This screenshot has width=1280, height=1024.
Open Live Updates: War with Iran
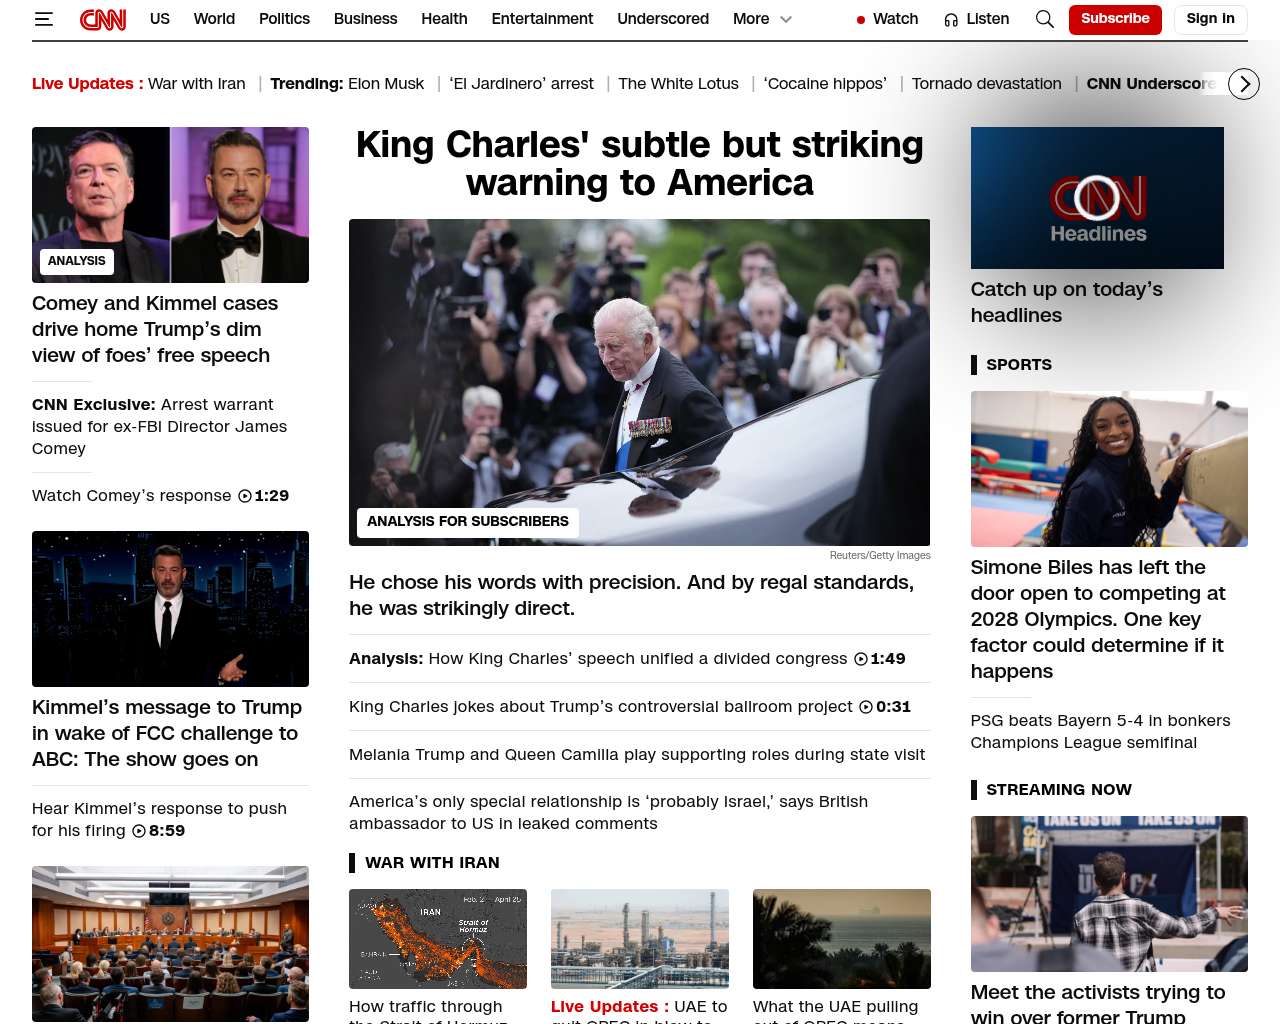(x=139, y=84)
